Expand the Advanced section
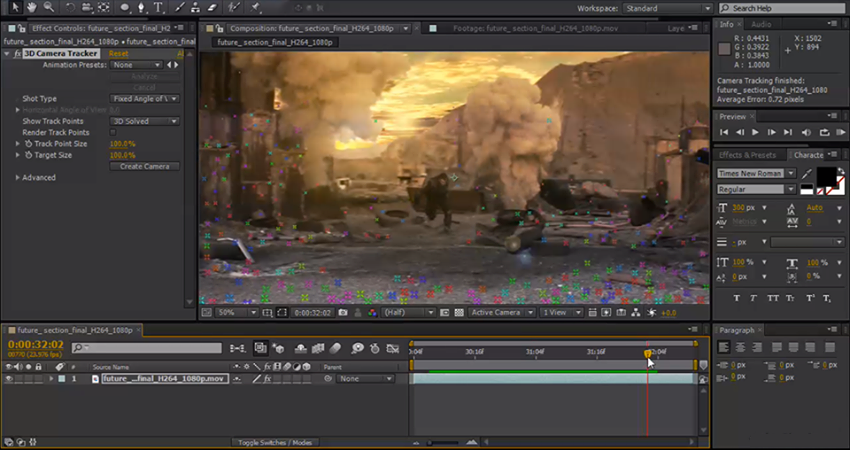850x450 pixels. coord(17,177)
